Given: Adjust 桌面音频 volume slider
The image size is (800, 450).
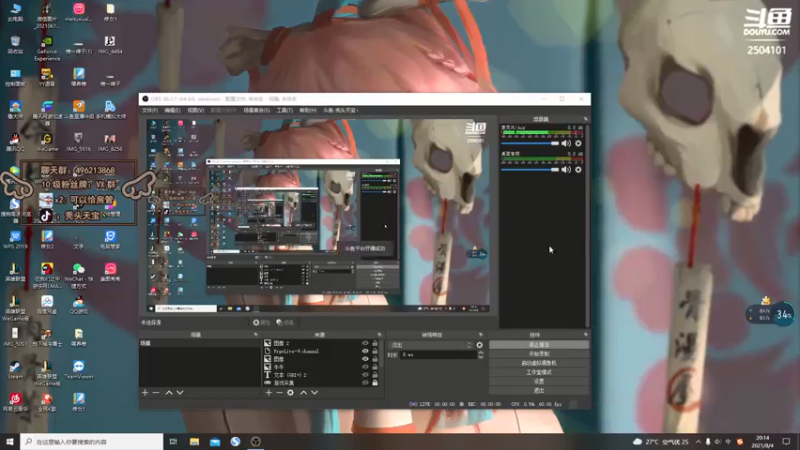Looking at the screenshot, I should point(530,169).
